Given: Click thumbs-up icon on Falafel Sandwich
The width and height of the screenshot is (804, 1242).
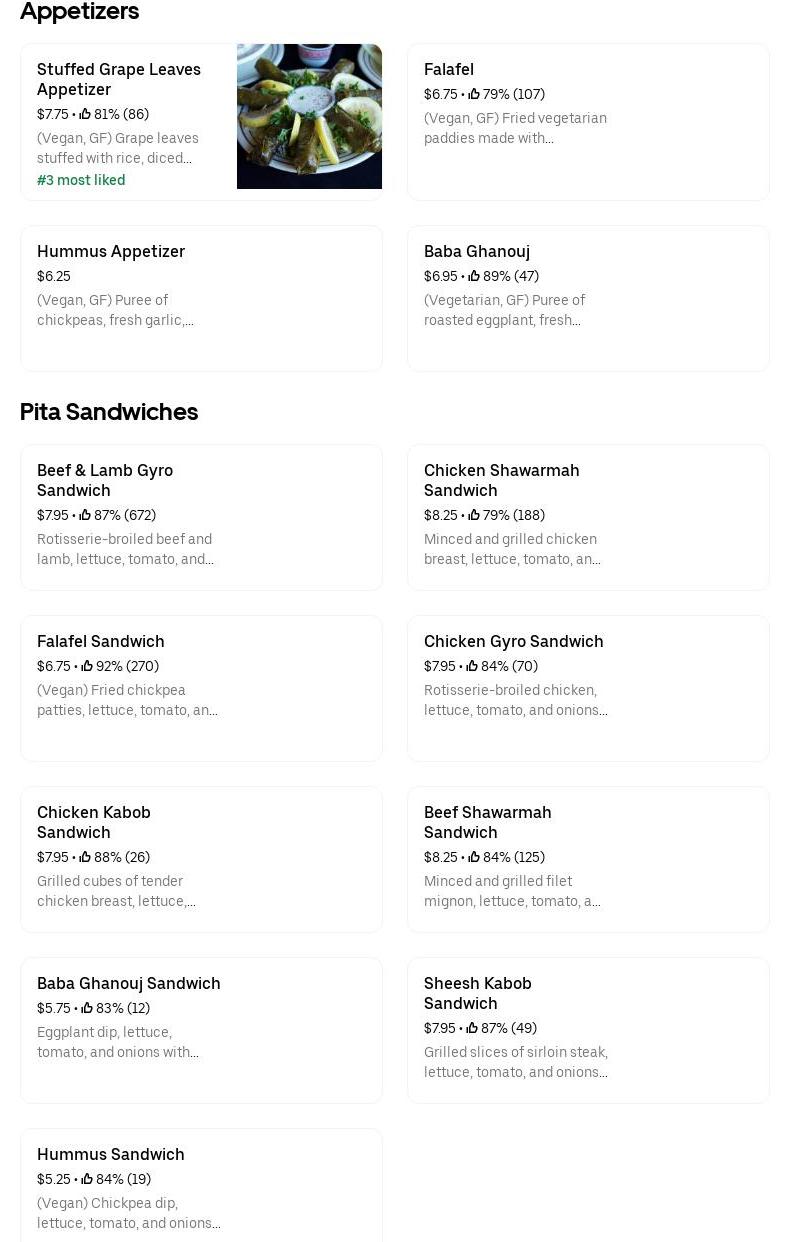Looking at the screenshot, I should (x=87, y=666).
